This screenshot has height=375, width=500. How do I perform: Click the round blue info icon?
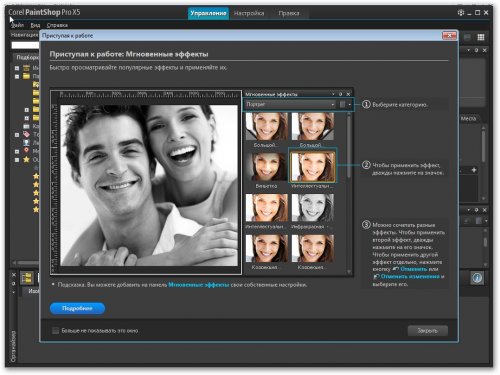(477, 278)
